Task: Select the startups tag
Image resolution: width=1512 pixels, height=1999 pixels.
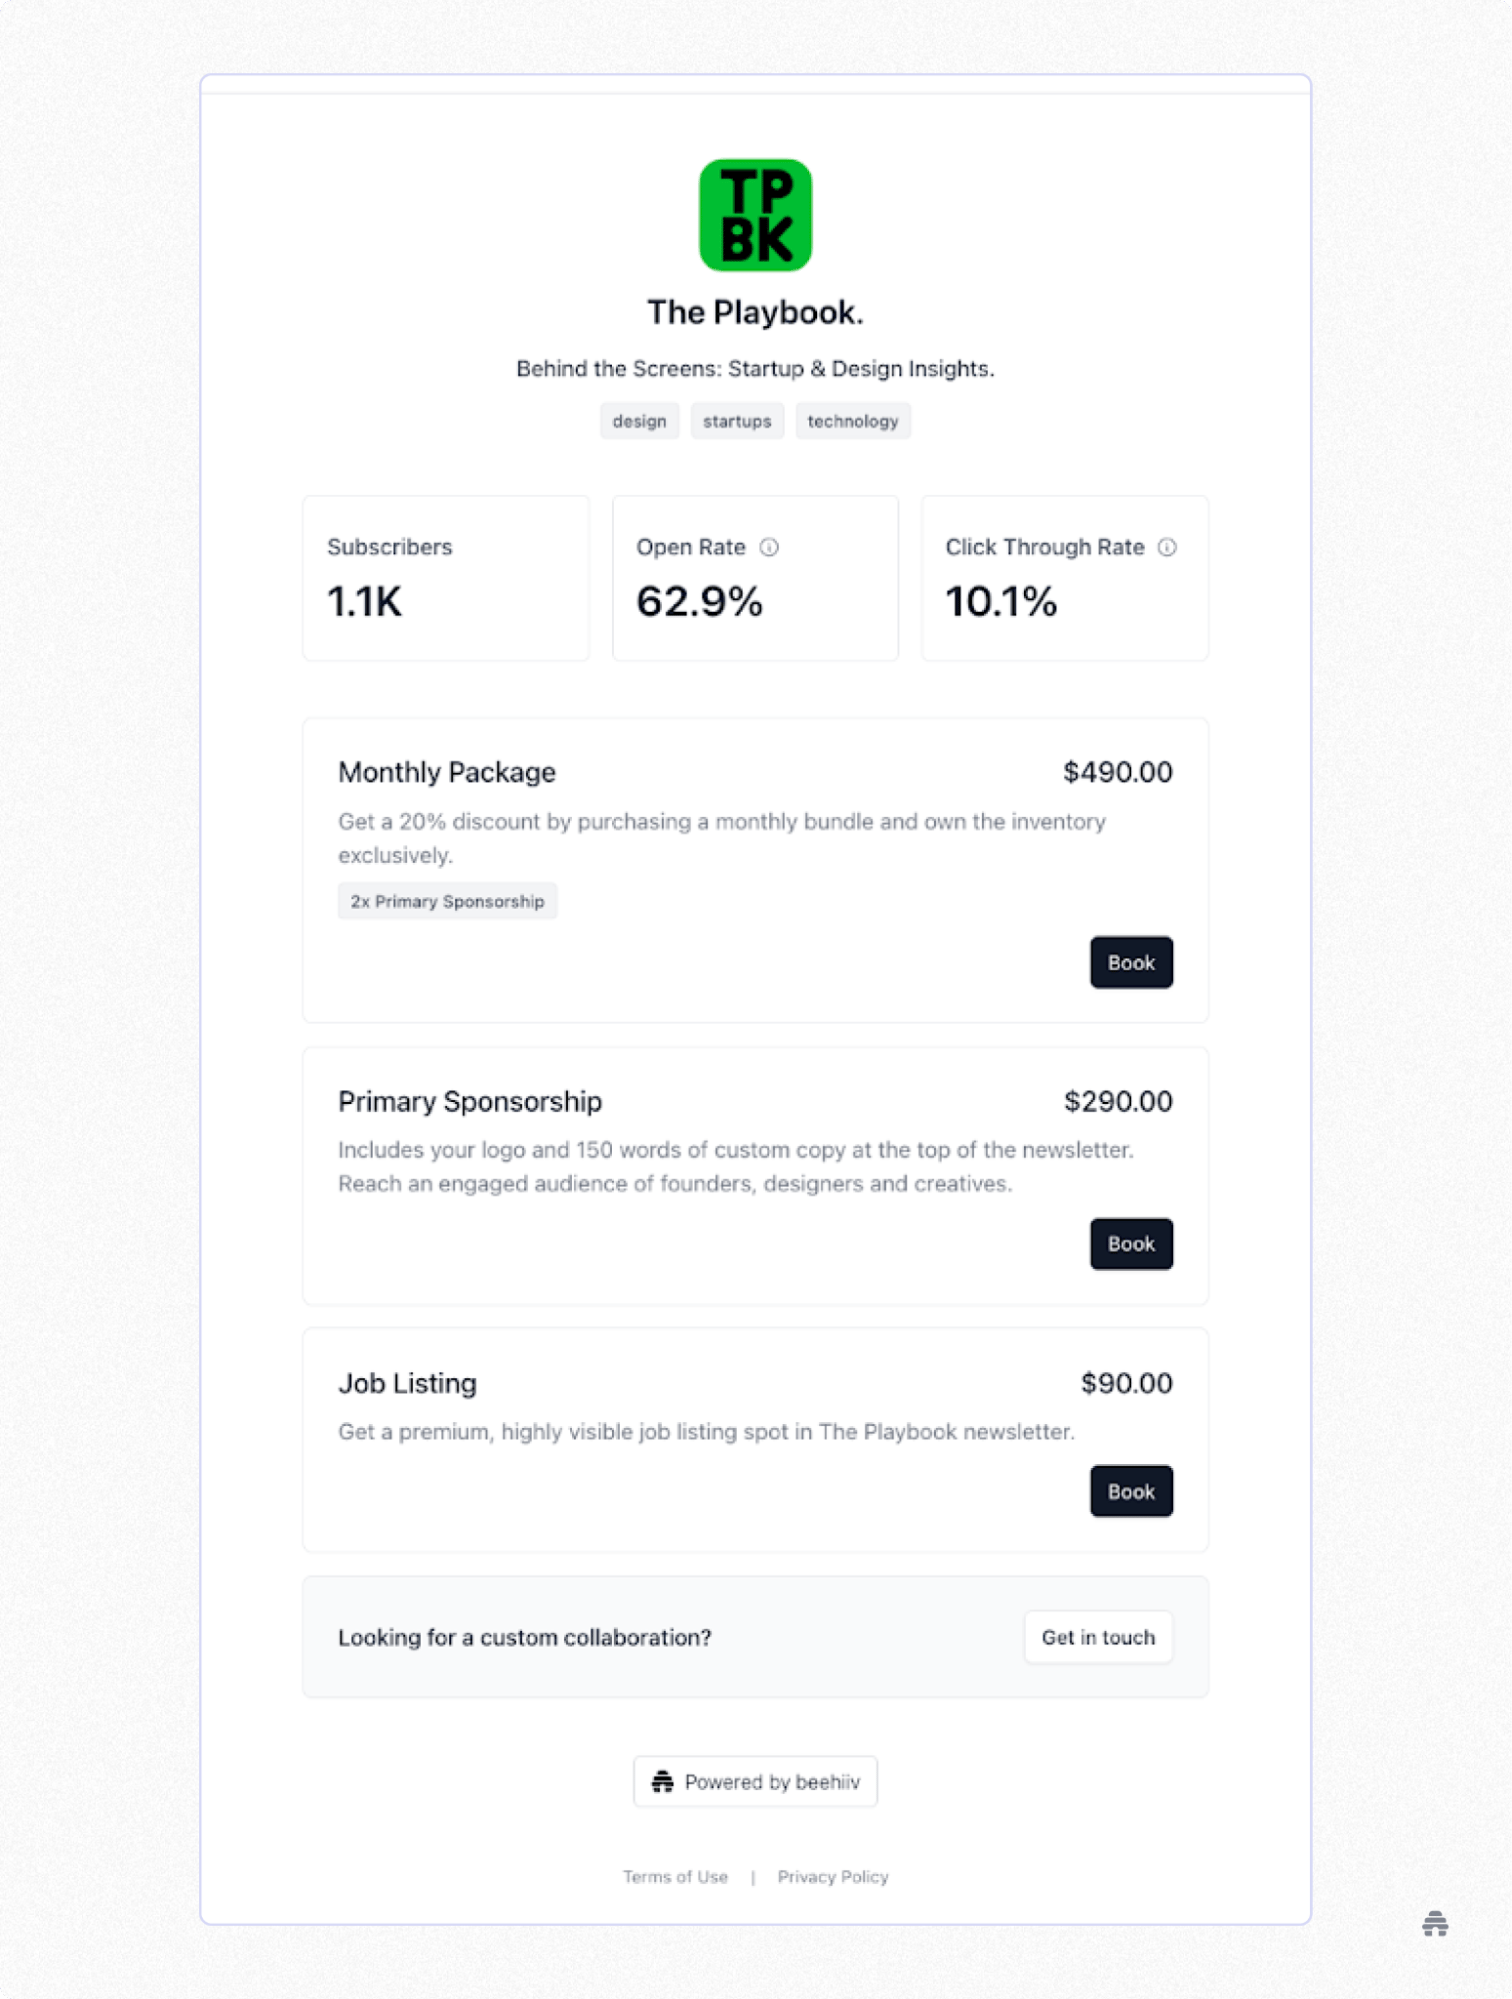Action: pyautogui.click(x=737, y=421)
